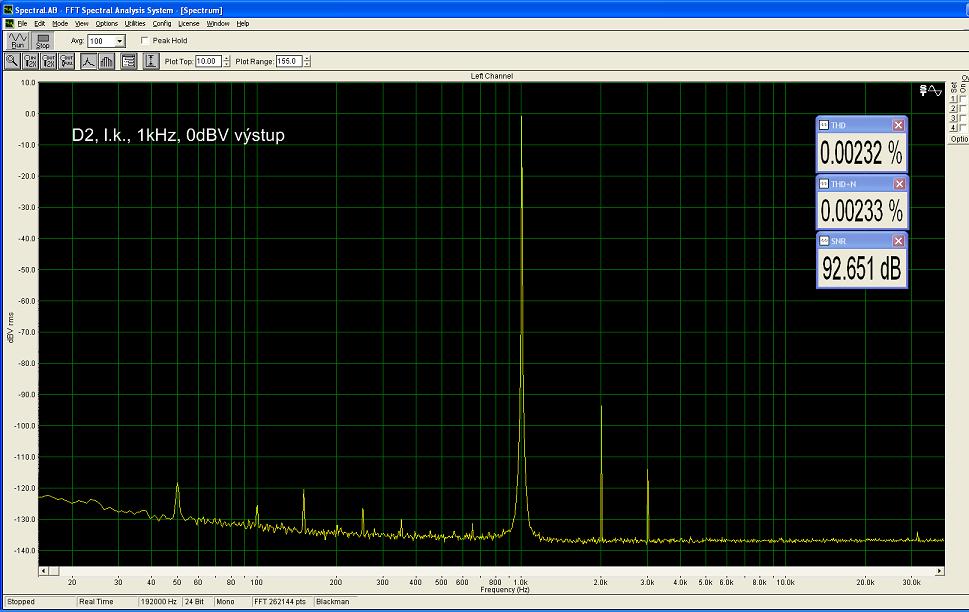The width and height of the screenshot is (969, 612).
Task: Click the 'Left Channel' plot title
Action: (x=492, y=76)
